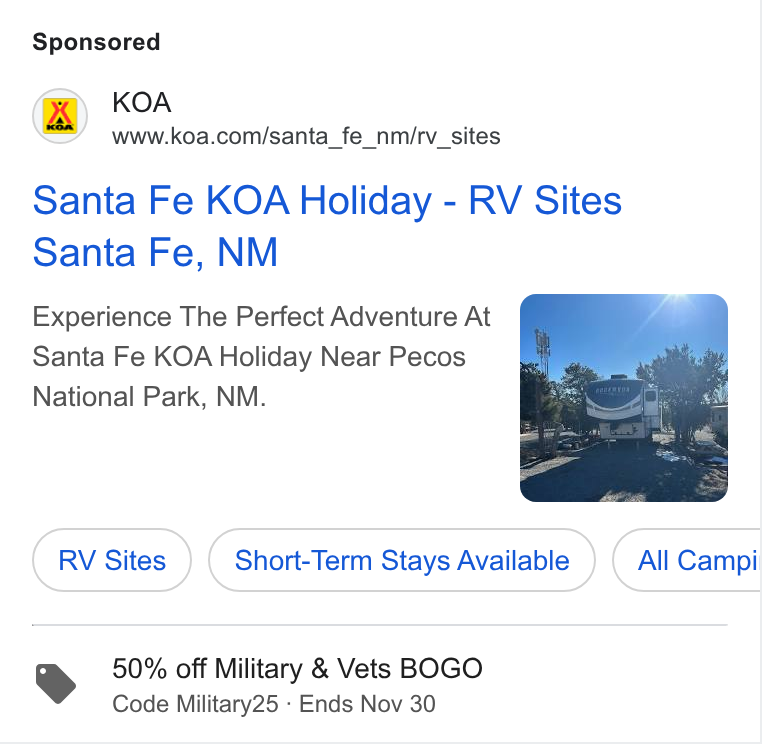
Task: Click the Experience The Perfect Adventure description
Action: point(261,357)
